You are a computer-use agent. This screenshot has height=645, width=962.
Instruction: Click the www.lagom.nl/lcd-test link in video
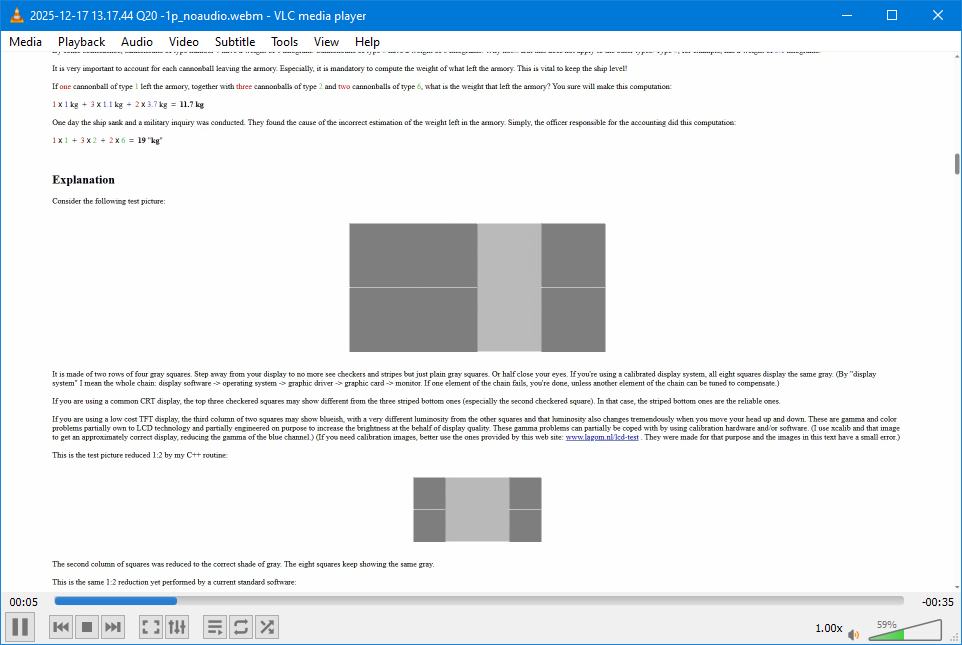[602, 437]
